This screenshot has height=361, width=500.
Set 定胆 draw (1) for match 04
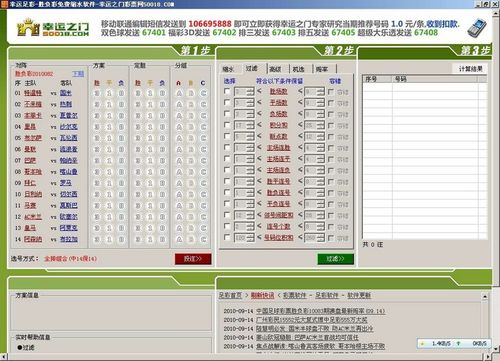coord(150,127)
